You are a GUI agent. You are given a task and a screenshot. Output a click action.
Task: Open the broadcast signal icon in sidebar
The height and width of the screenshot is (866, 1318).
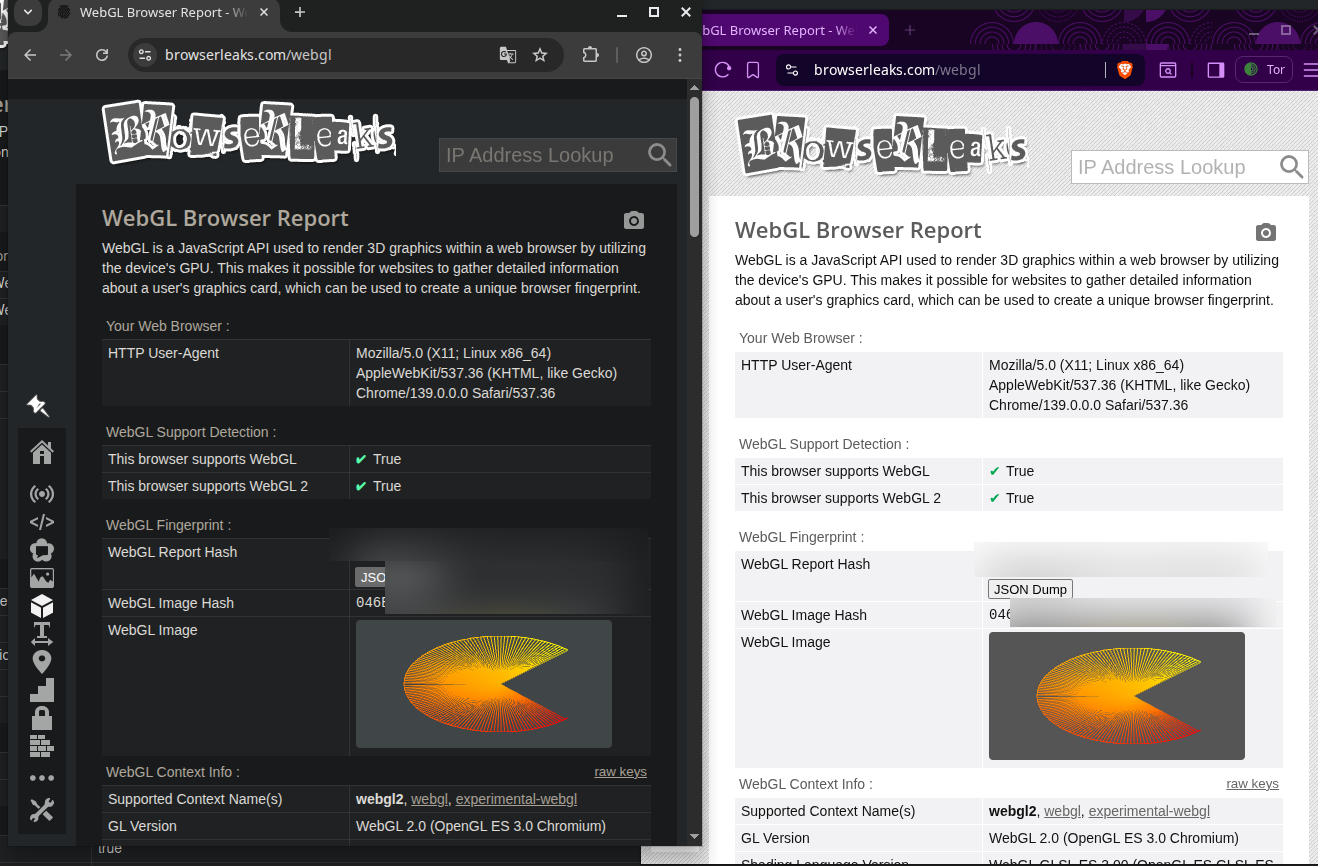[x=42, y=494]
